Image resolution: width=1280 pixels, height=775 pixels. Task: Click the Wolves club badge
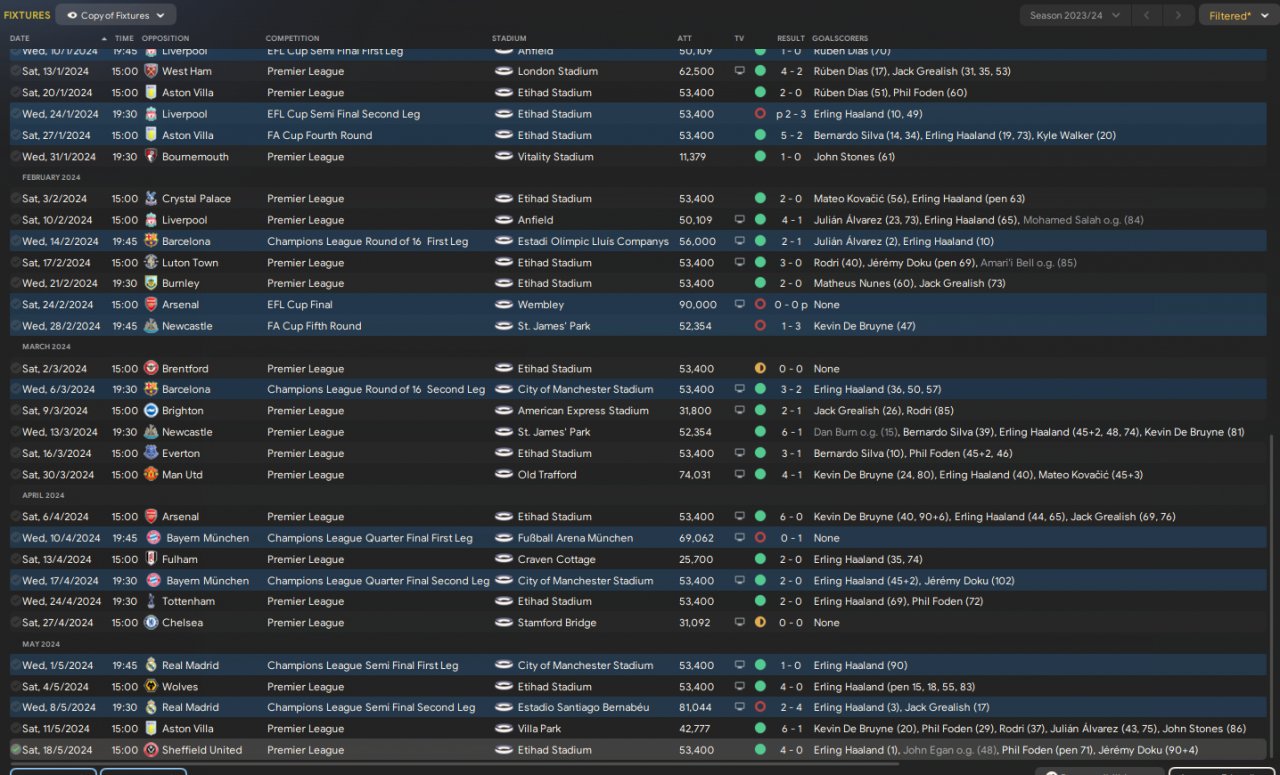(x=151, y=686)
